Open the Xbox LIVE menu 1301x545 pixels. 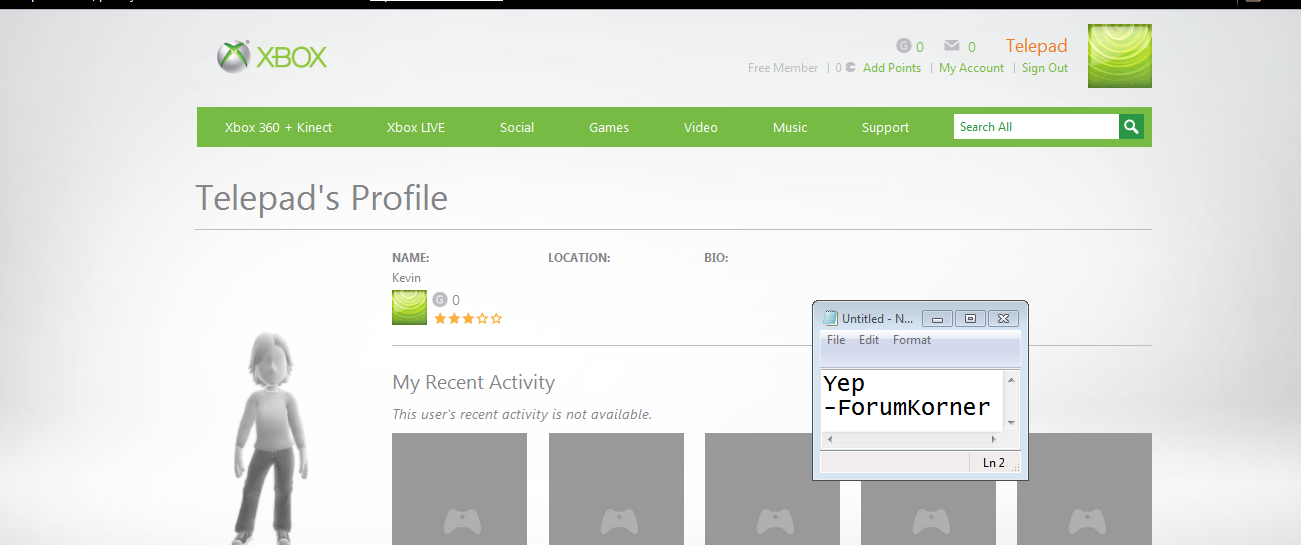(x=416, y=127)
